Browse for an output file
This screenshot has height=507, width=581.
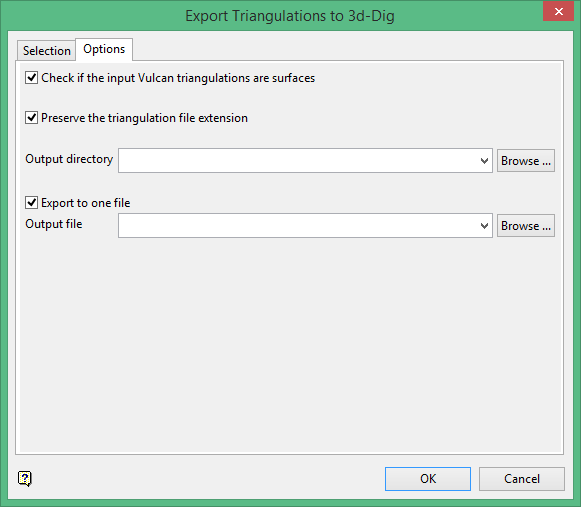(x=526, y=226)
